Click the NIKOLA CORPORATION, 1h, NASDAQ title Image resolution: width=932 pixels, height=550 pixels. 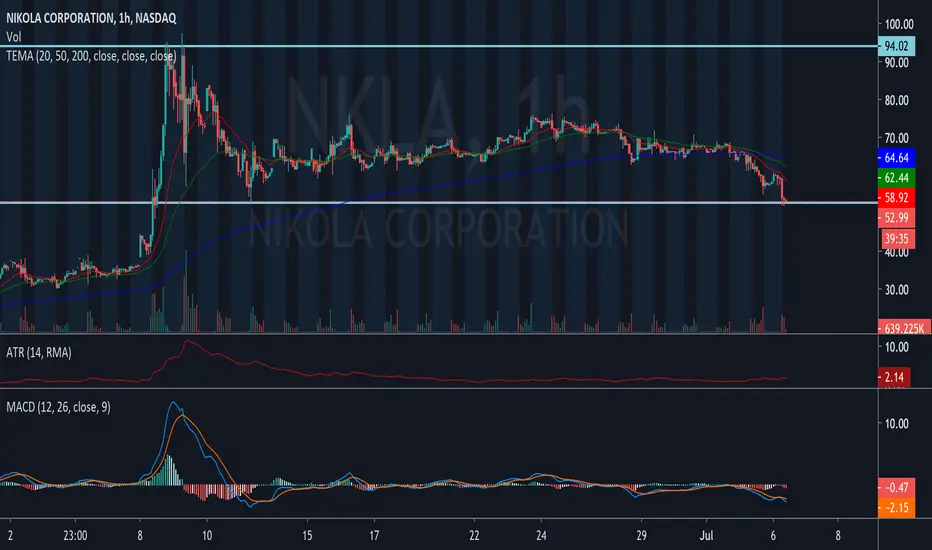(91, 18)
